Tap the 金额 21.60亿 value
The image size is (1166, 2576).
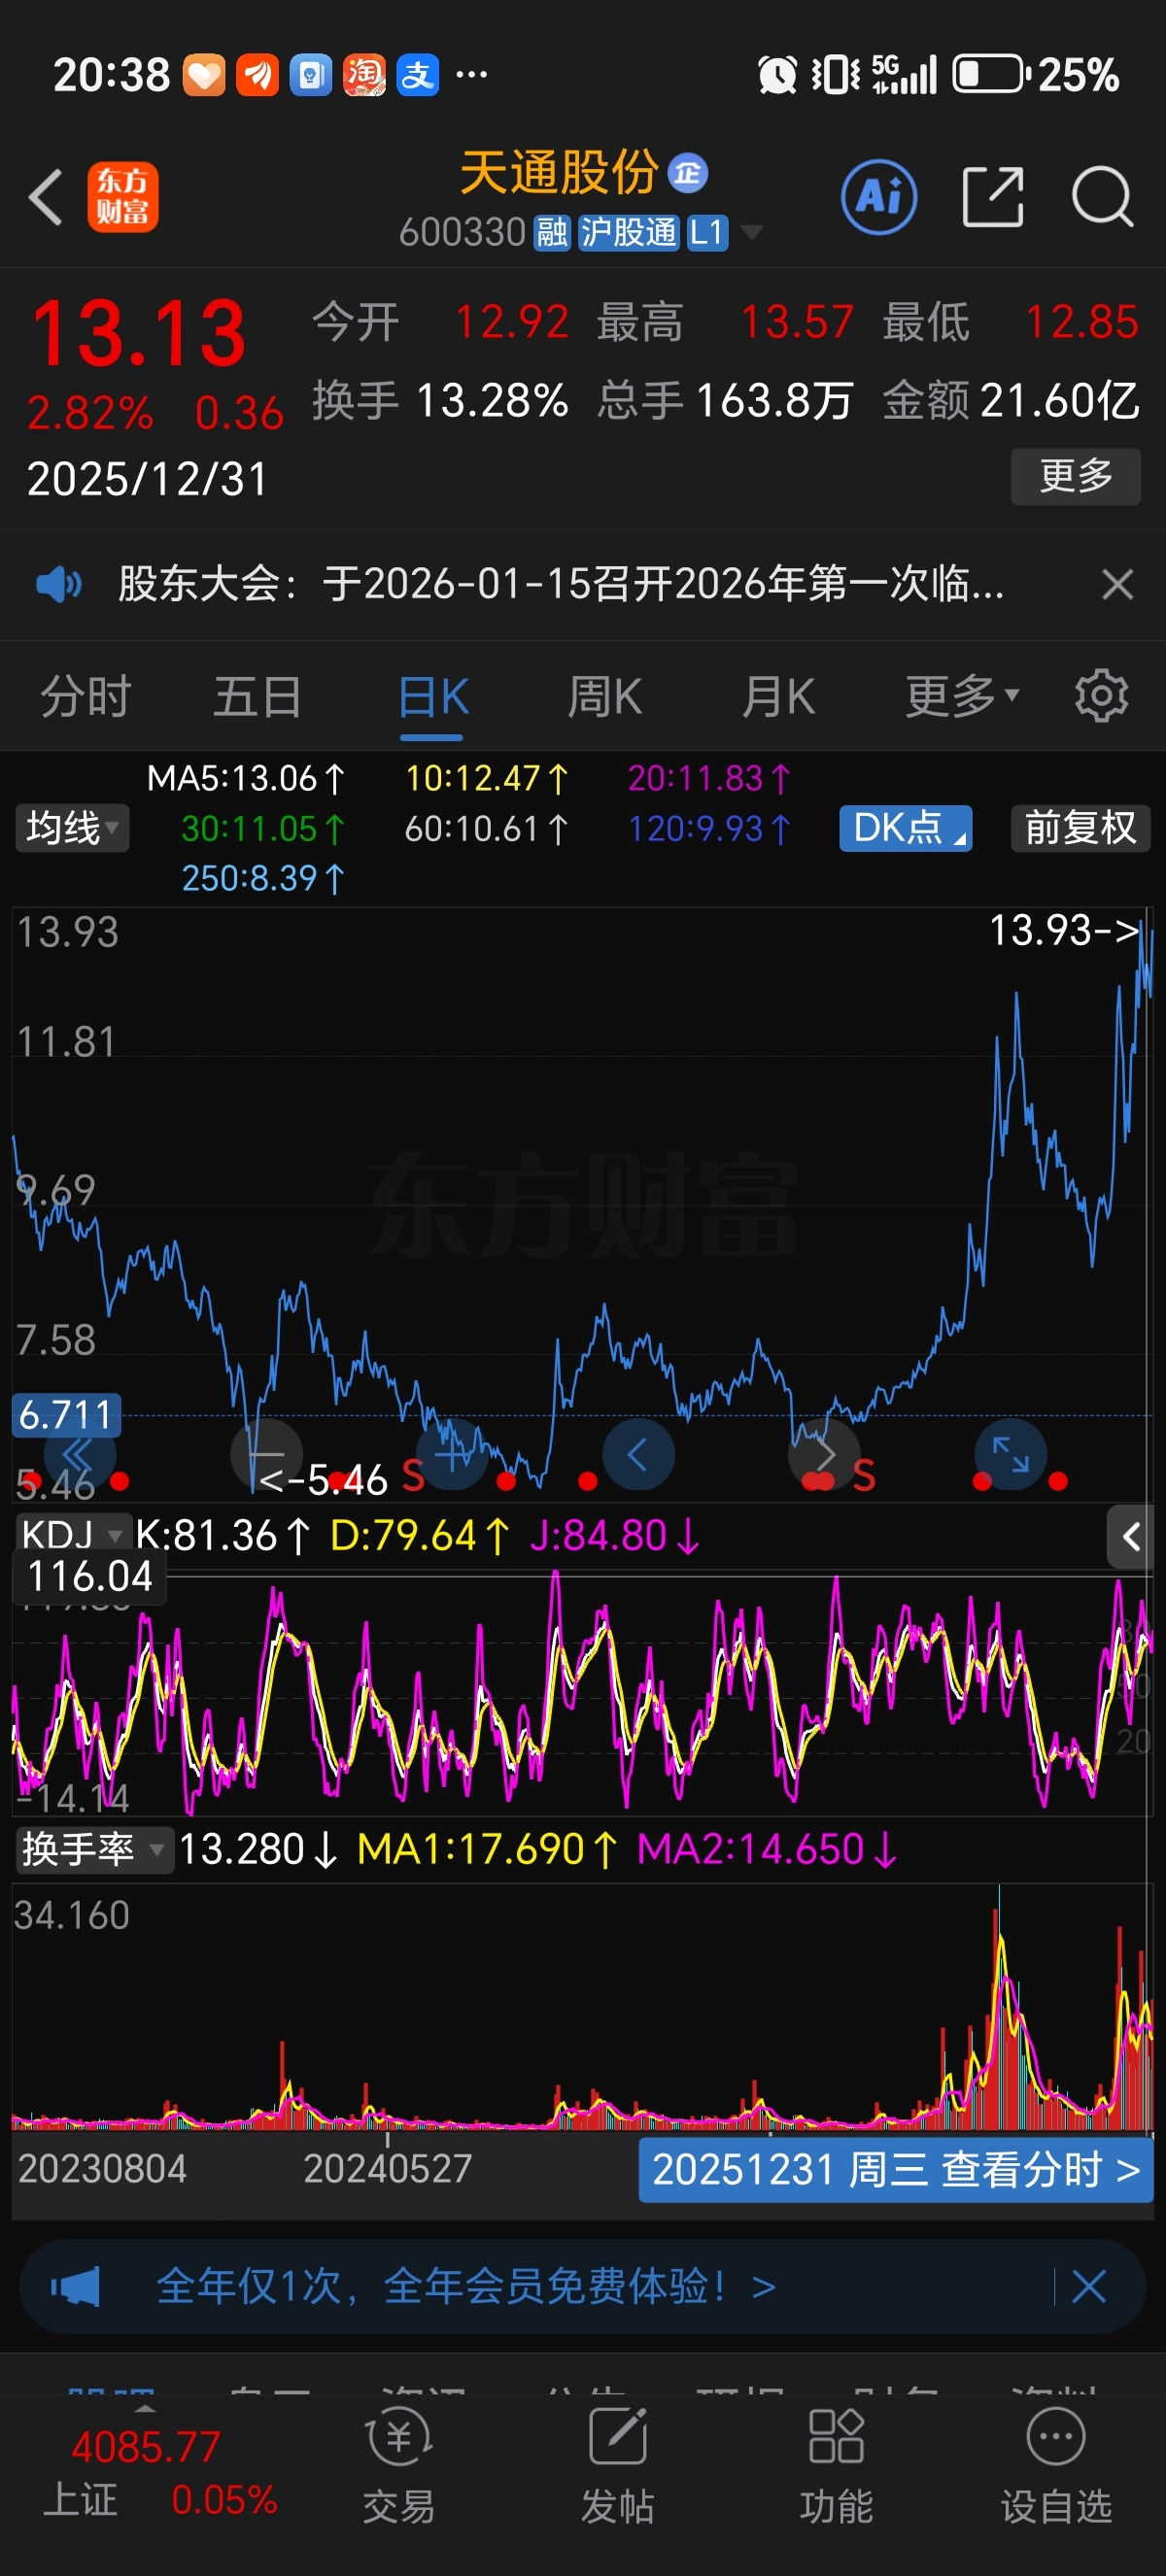(x=1060, y=400)
